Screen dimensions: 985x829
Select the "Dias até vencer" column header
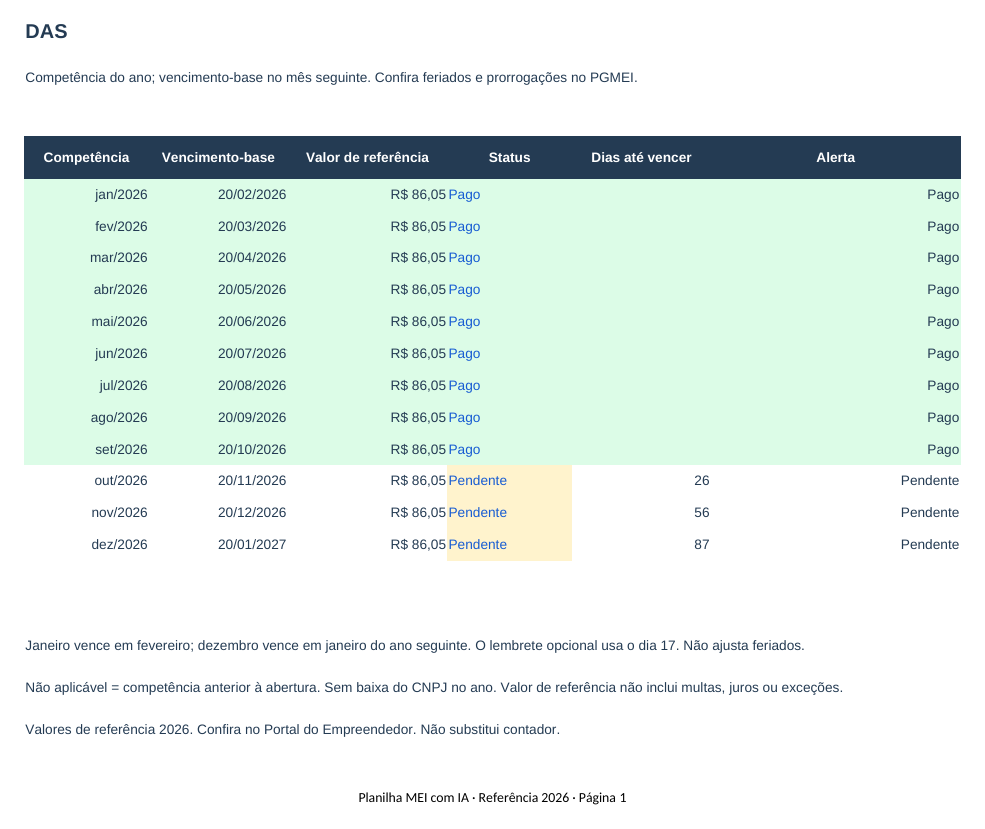click(641, 158)
